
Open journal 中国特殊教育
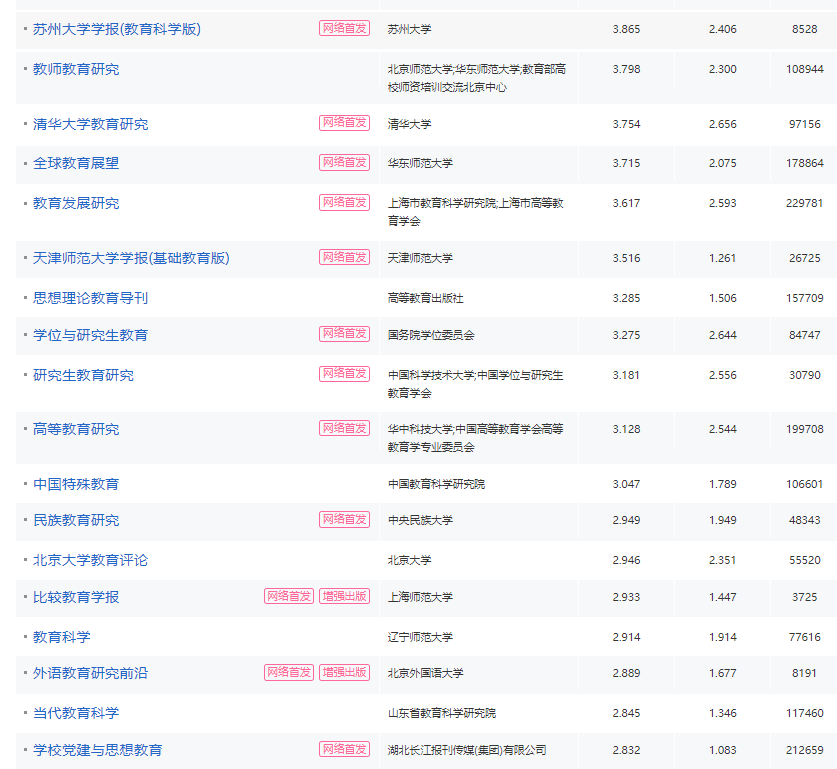coord(76,483)
